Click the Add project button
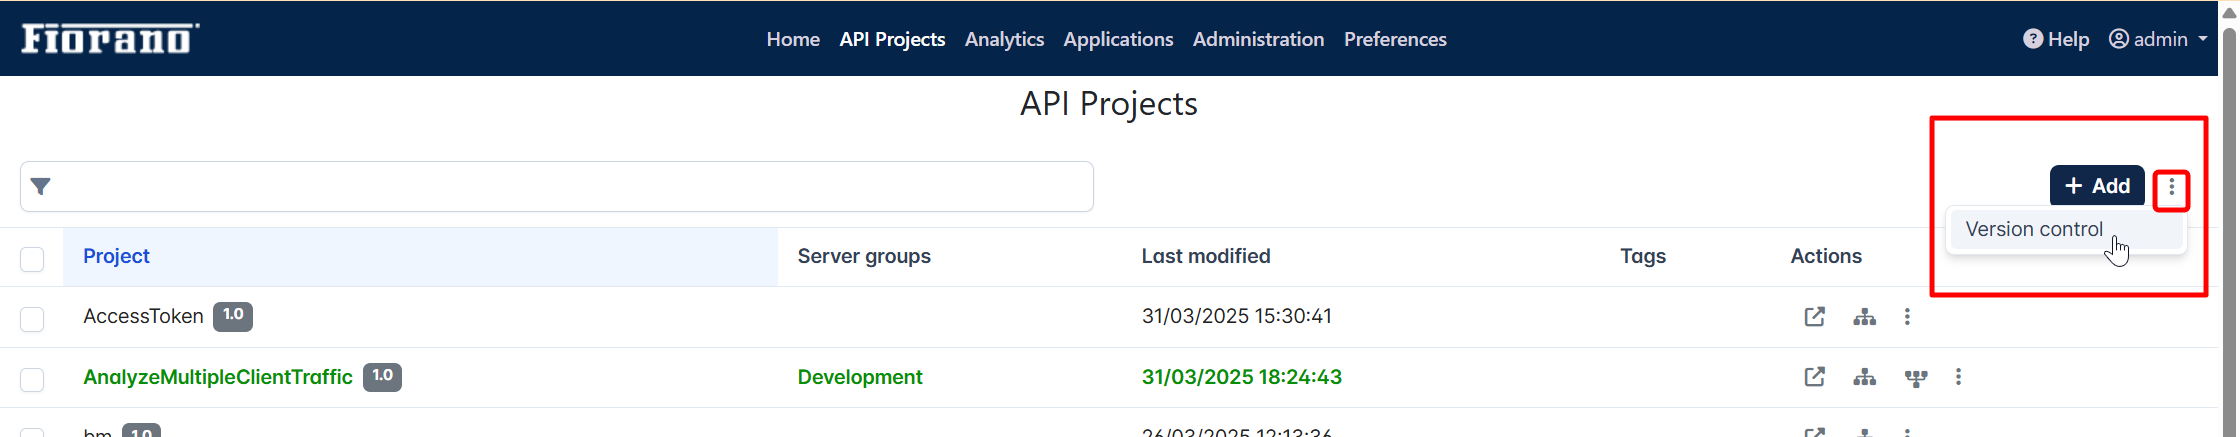This screenshot has width=2240, height=437. point(2097,186)
